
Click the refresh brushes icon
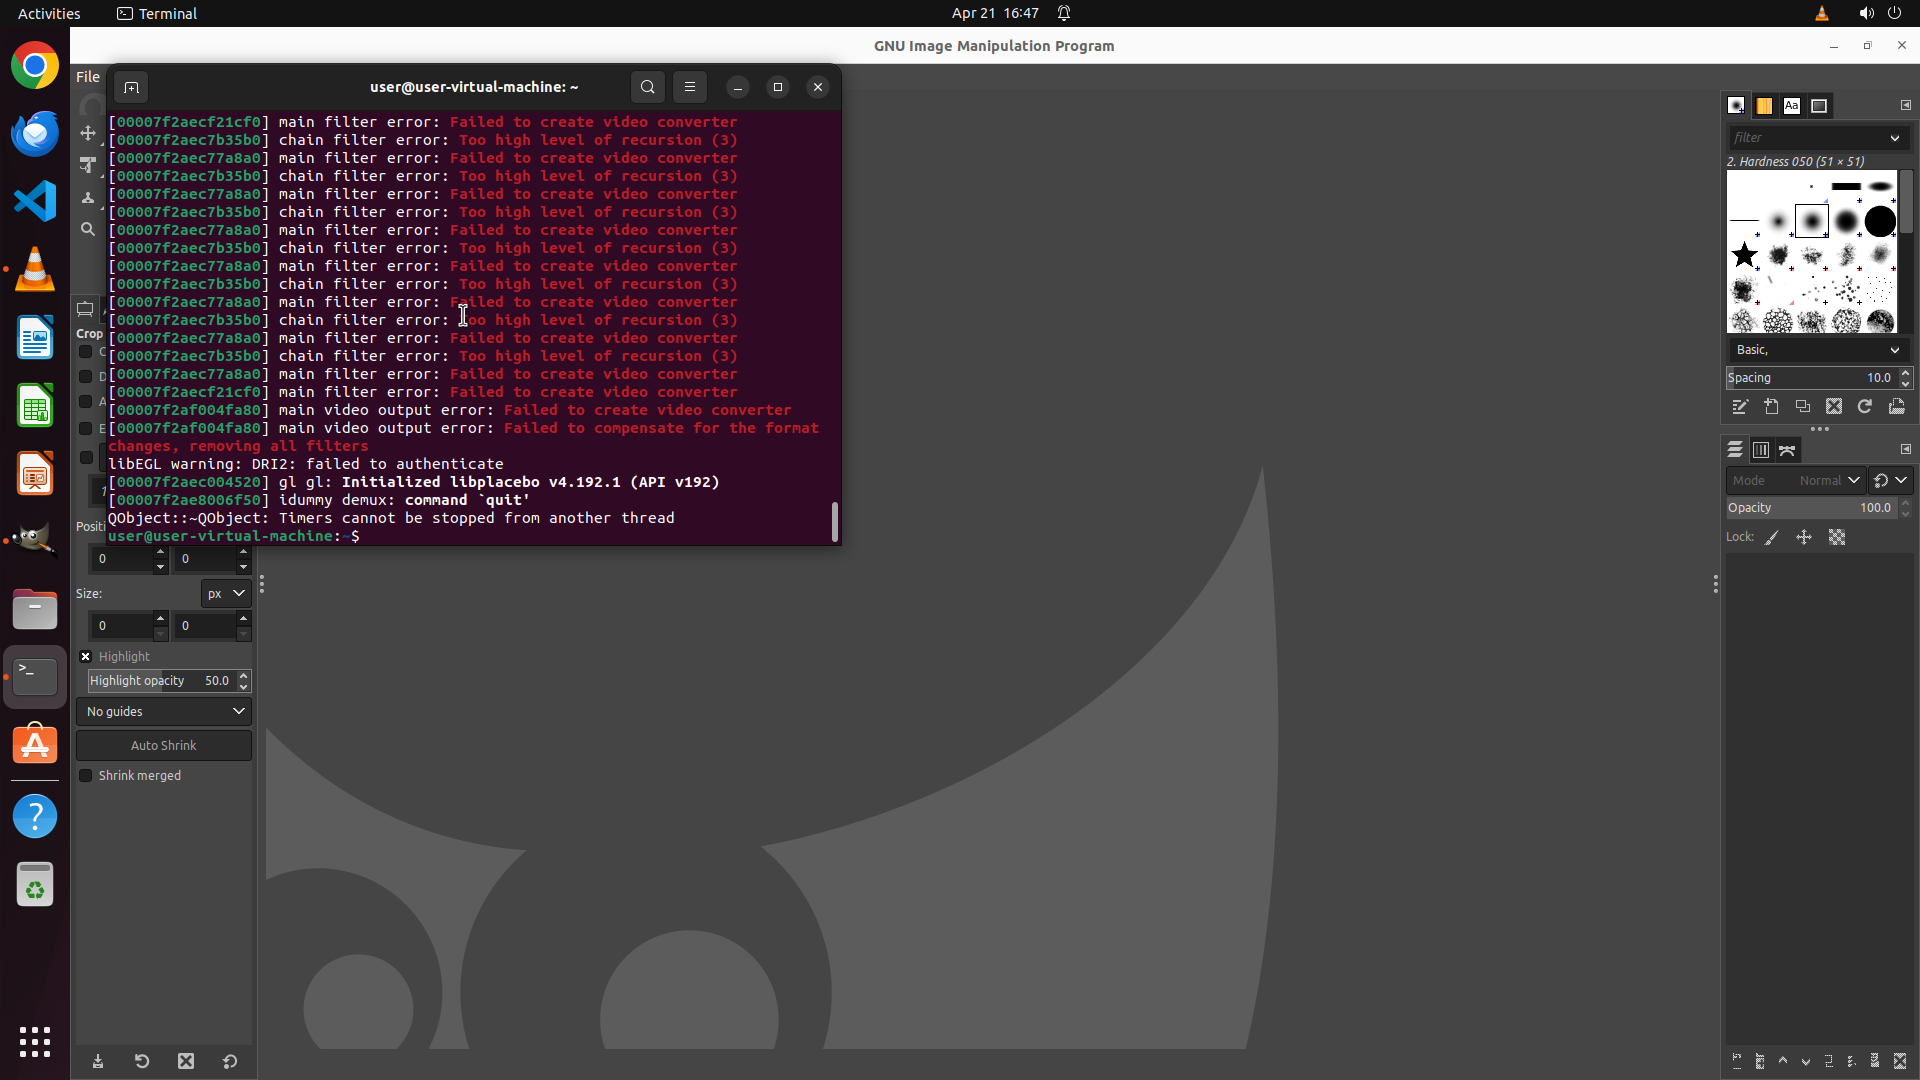click(1865, 407)
